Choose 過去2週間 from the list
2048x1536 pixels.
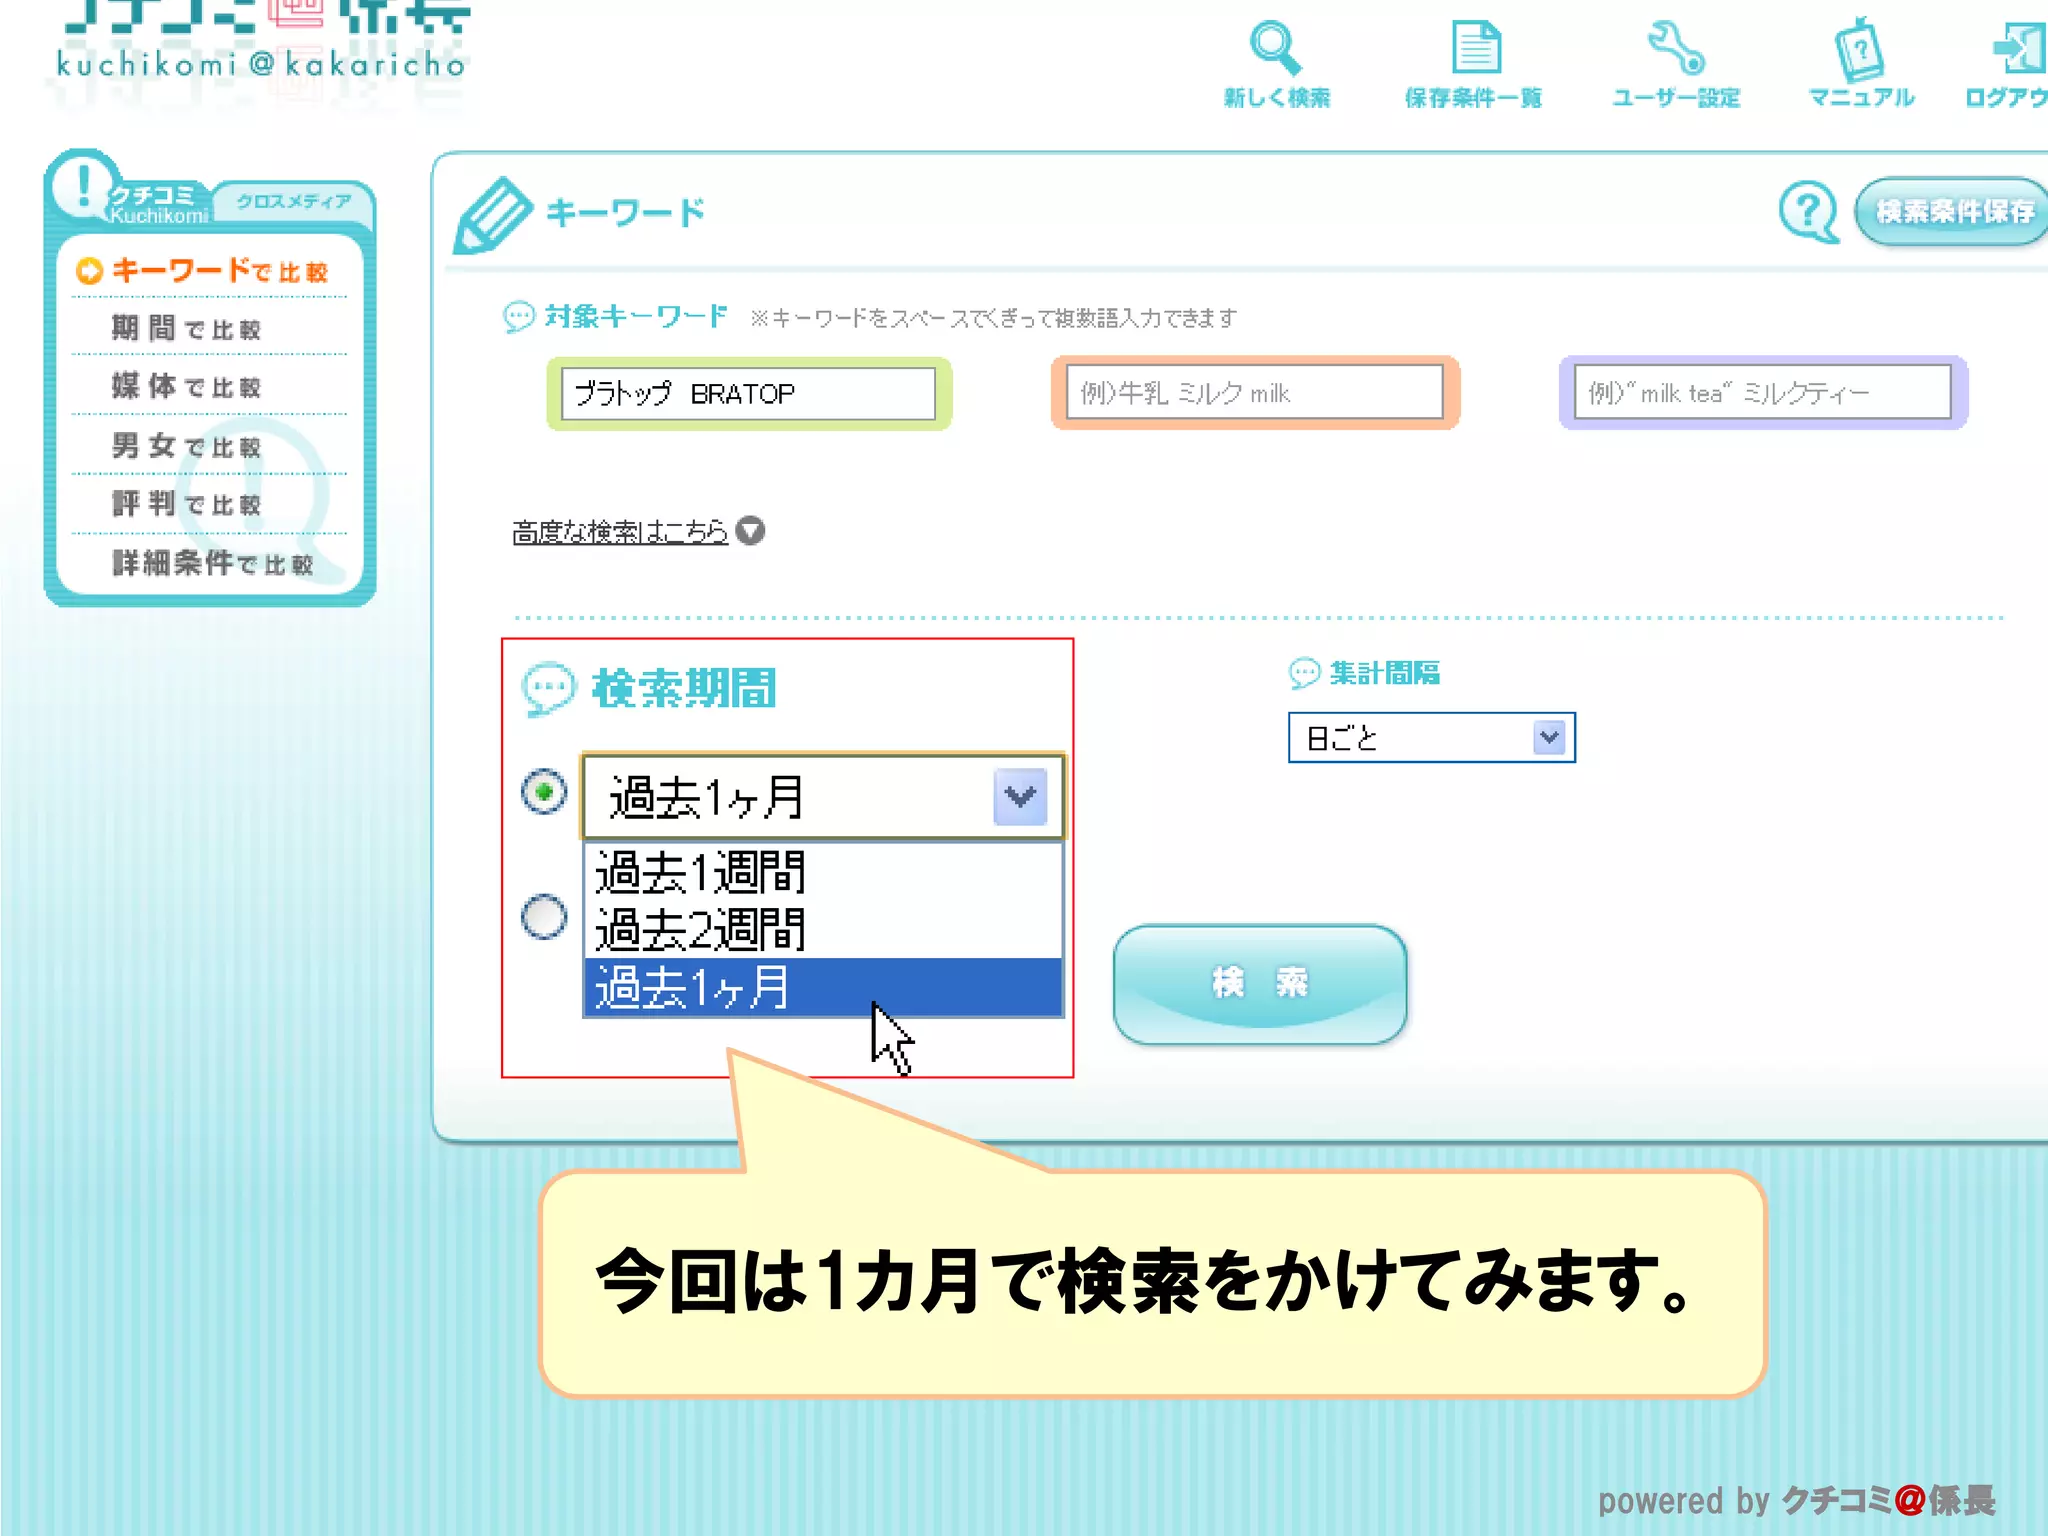point(823,929)
